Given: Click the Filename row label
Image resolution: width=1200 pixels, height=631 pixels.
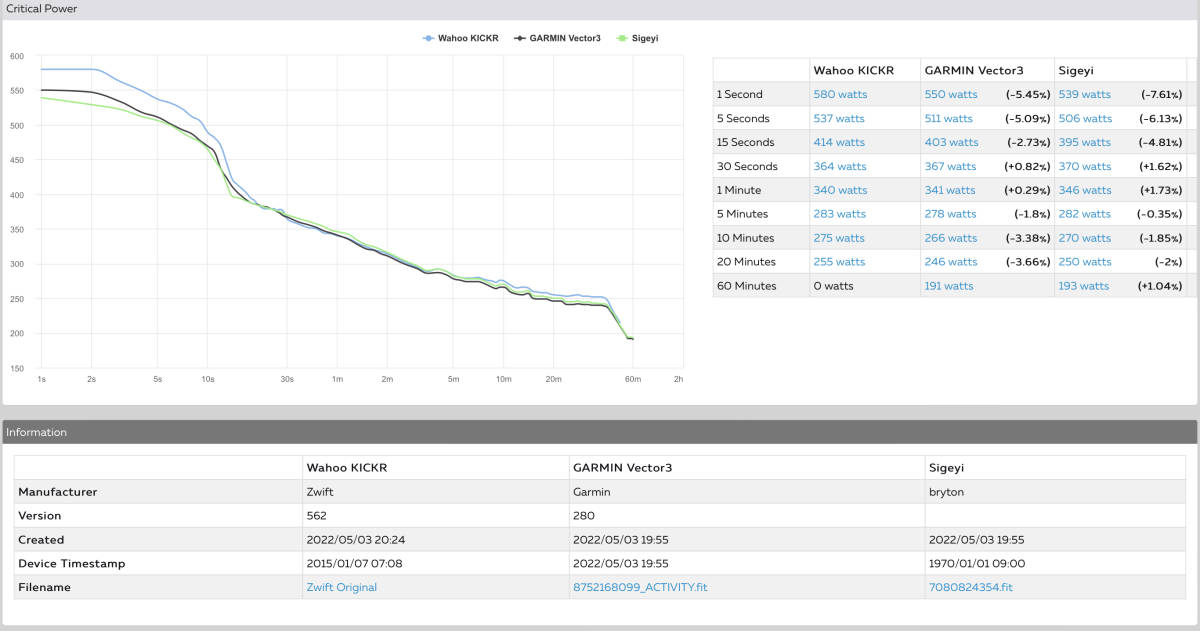Looking at the screenshot, I should (x=44, y=587).
